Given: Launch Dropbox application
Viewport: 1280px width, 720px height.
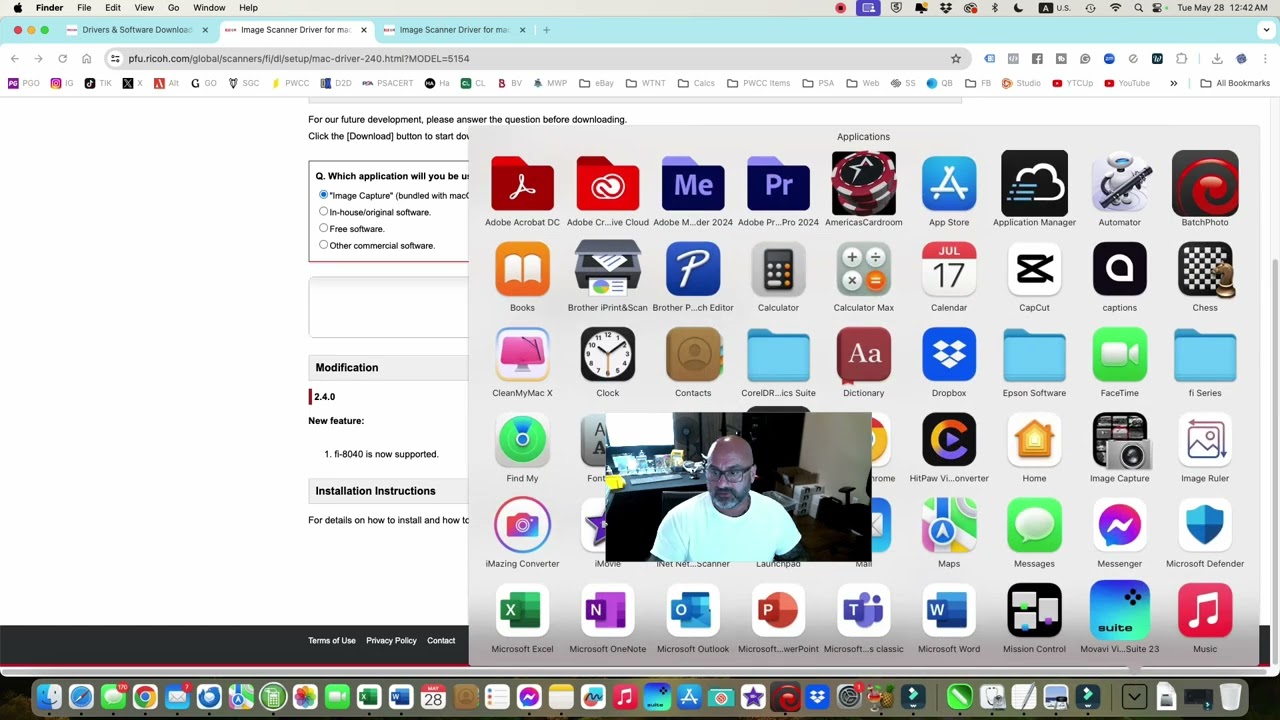Looking at the screenshot, I should click(949, 355).
